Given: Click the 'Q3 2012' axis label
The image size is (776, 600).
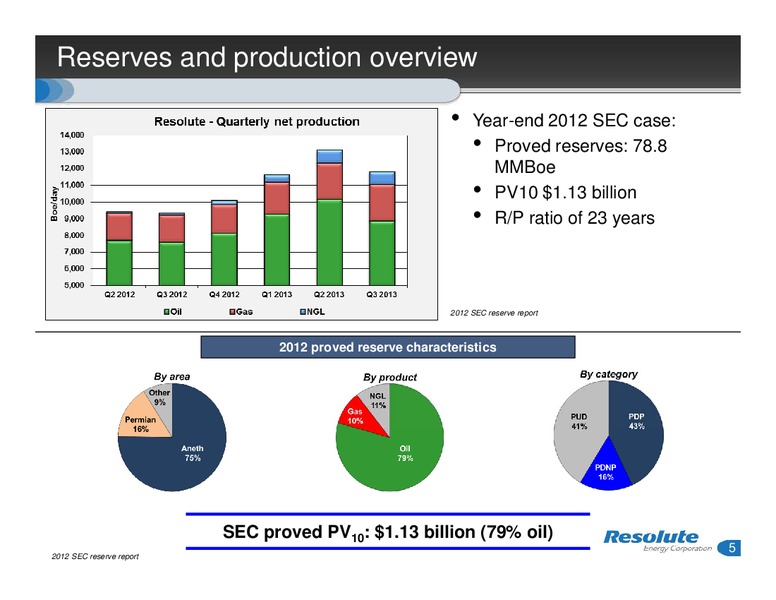Looking at the screenshot, I should 172,295.
